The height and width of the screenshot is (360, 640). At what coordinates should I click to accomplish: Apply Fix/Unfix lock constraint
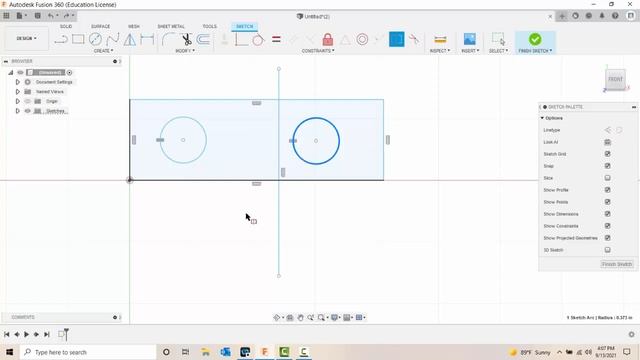(327, 39)
